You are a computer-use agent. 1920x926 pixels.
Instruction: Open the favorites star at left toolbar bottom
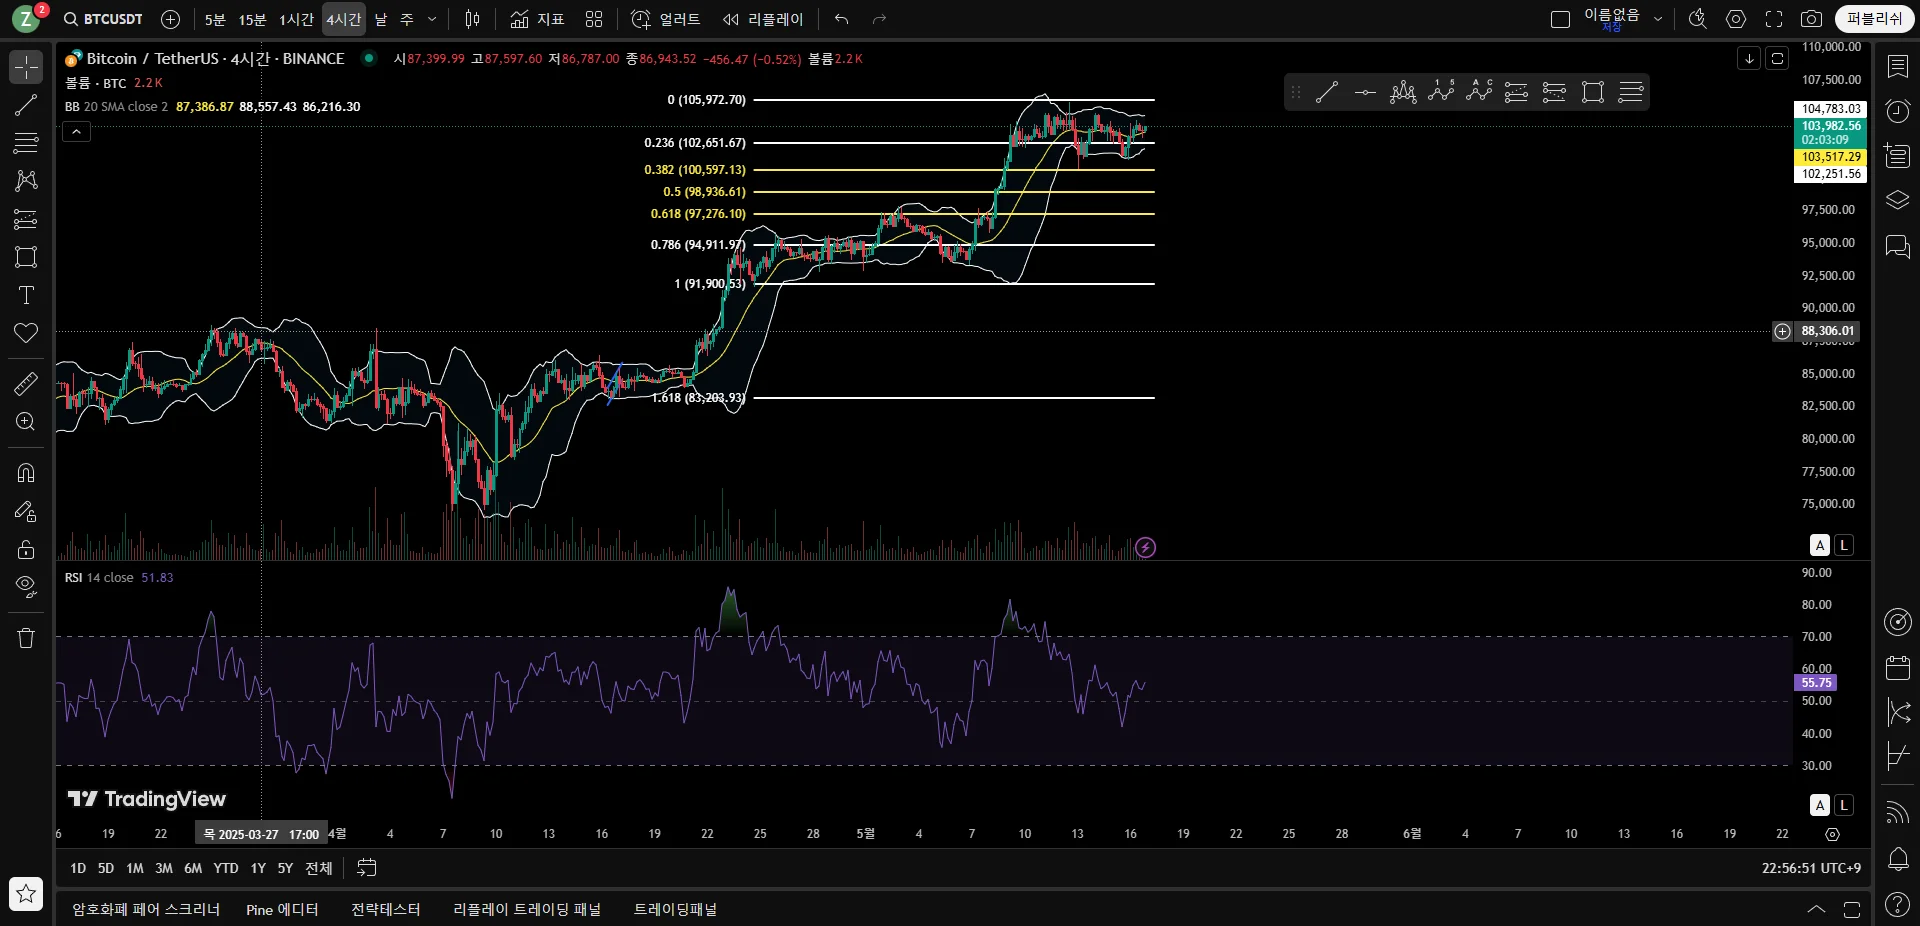pos(26,893)
